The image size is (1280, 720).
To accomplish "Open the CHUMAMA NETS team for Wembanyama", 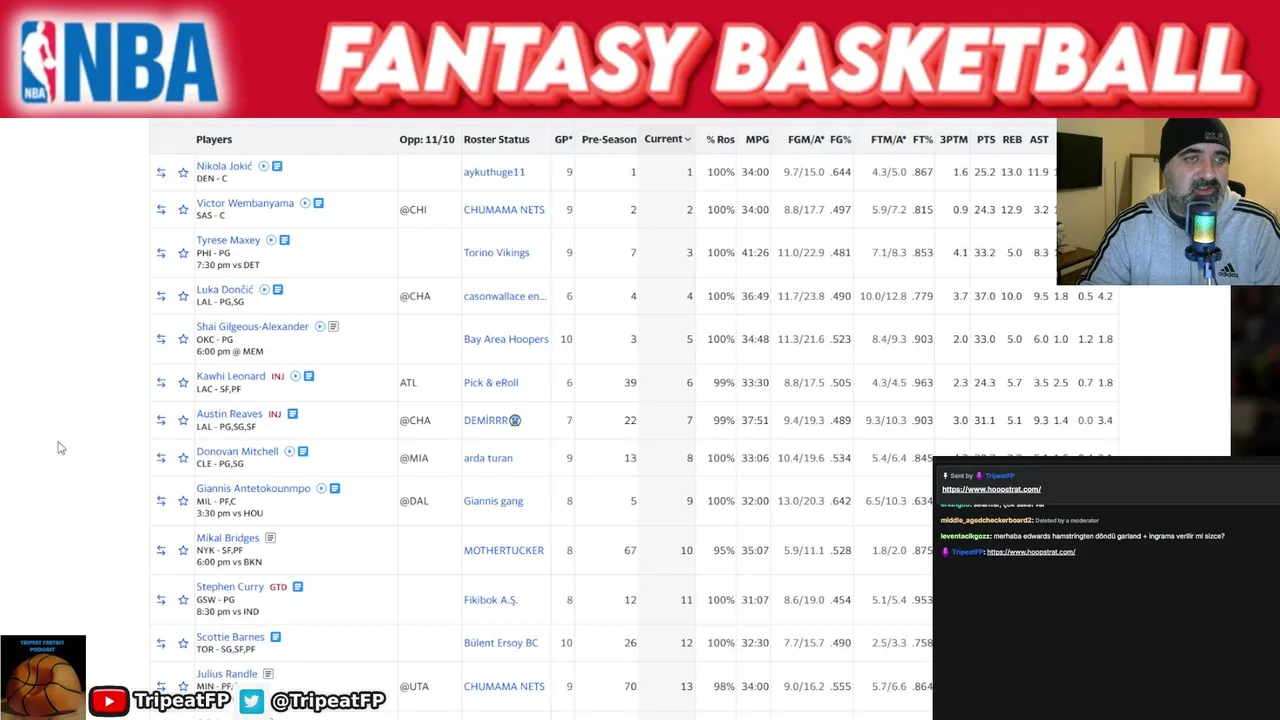I will click(x=504, y=210).
